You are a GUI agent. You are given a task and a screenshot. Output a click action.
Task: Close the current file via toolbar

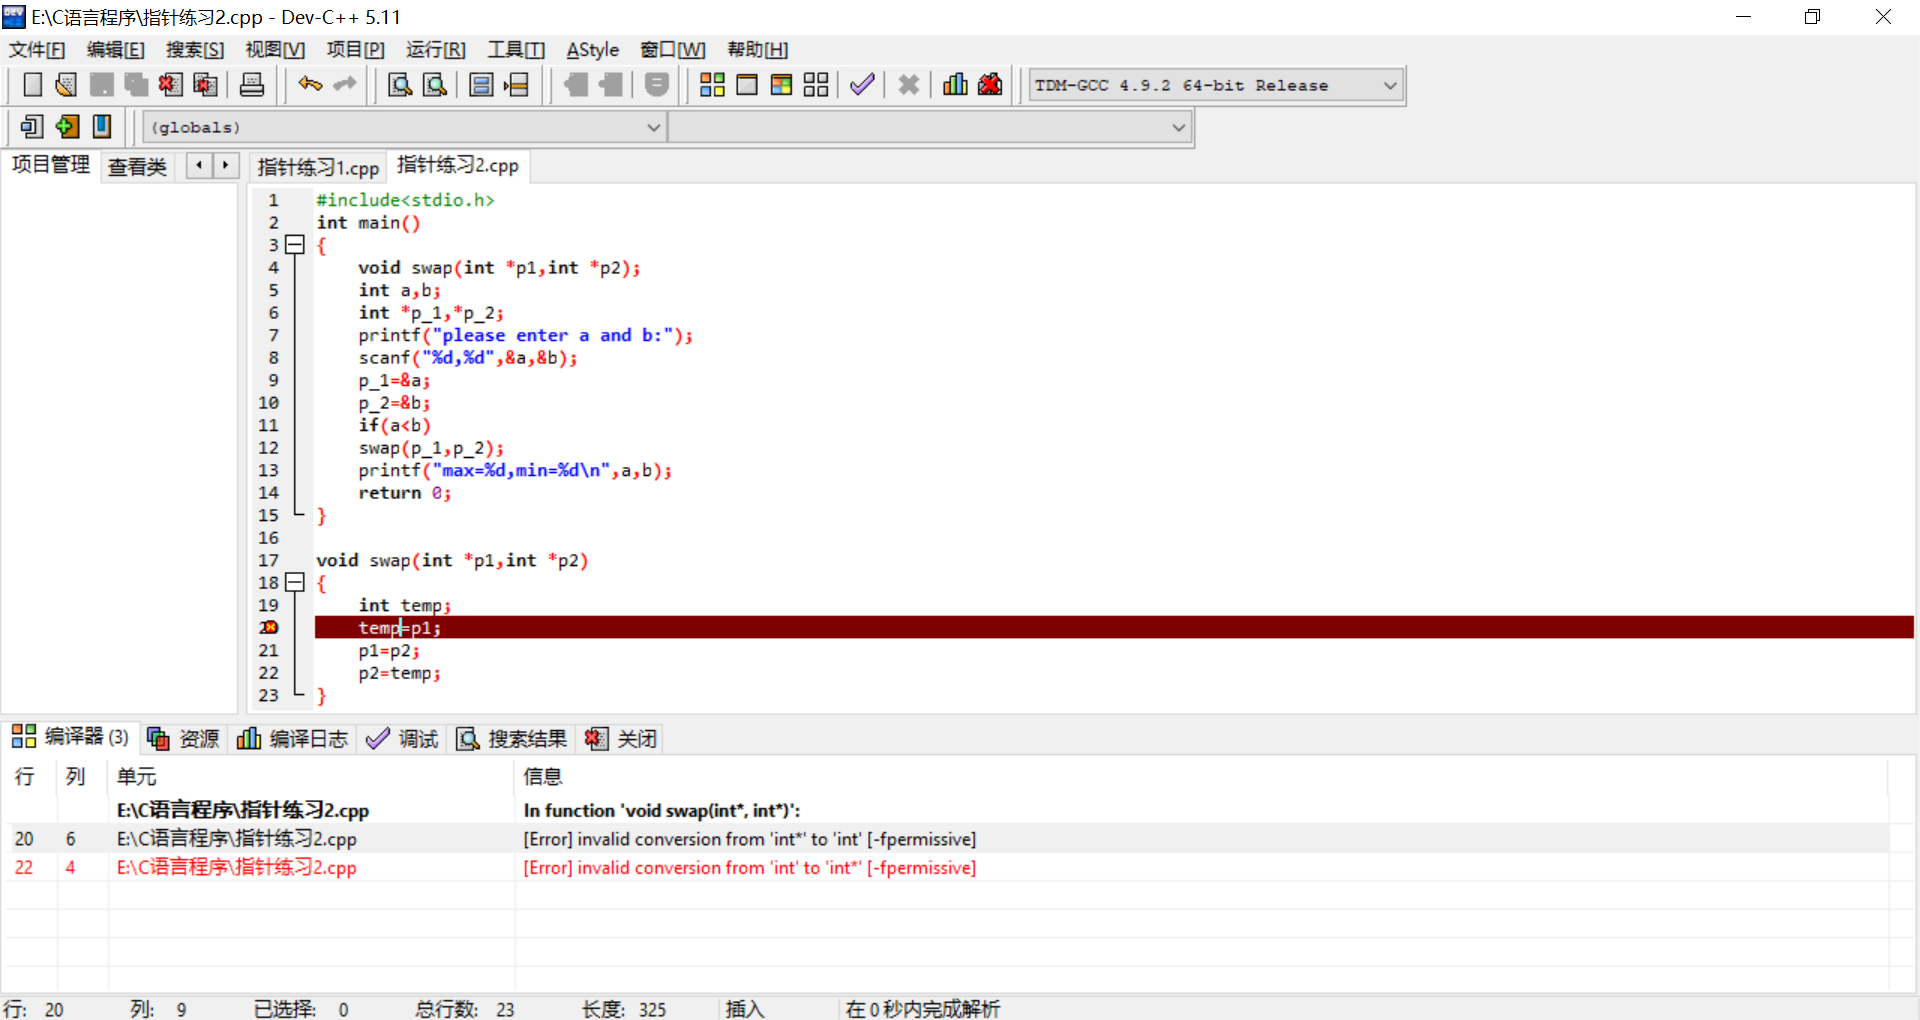pos(170,85)
